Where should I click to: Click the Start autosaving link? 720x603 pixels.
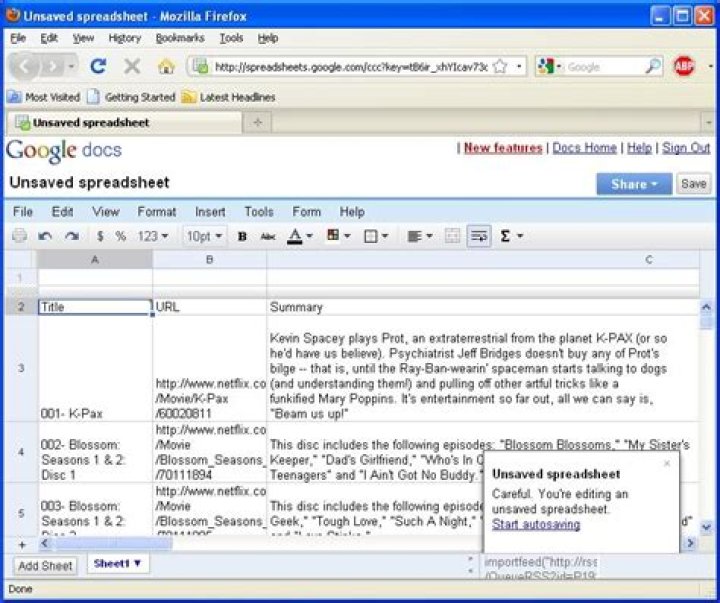(536, 524)
